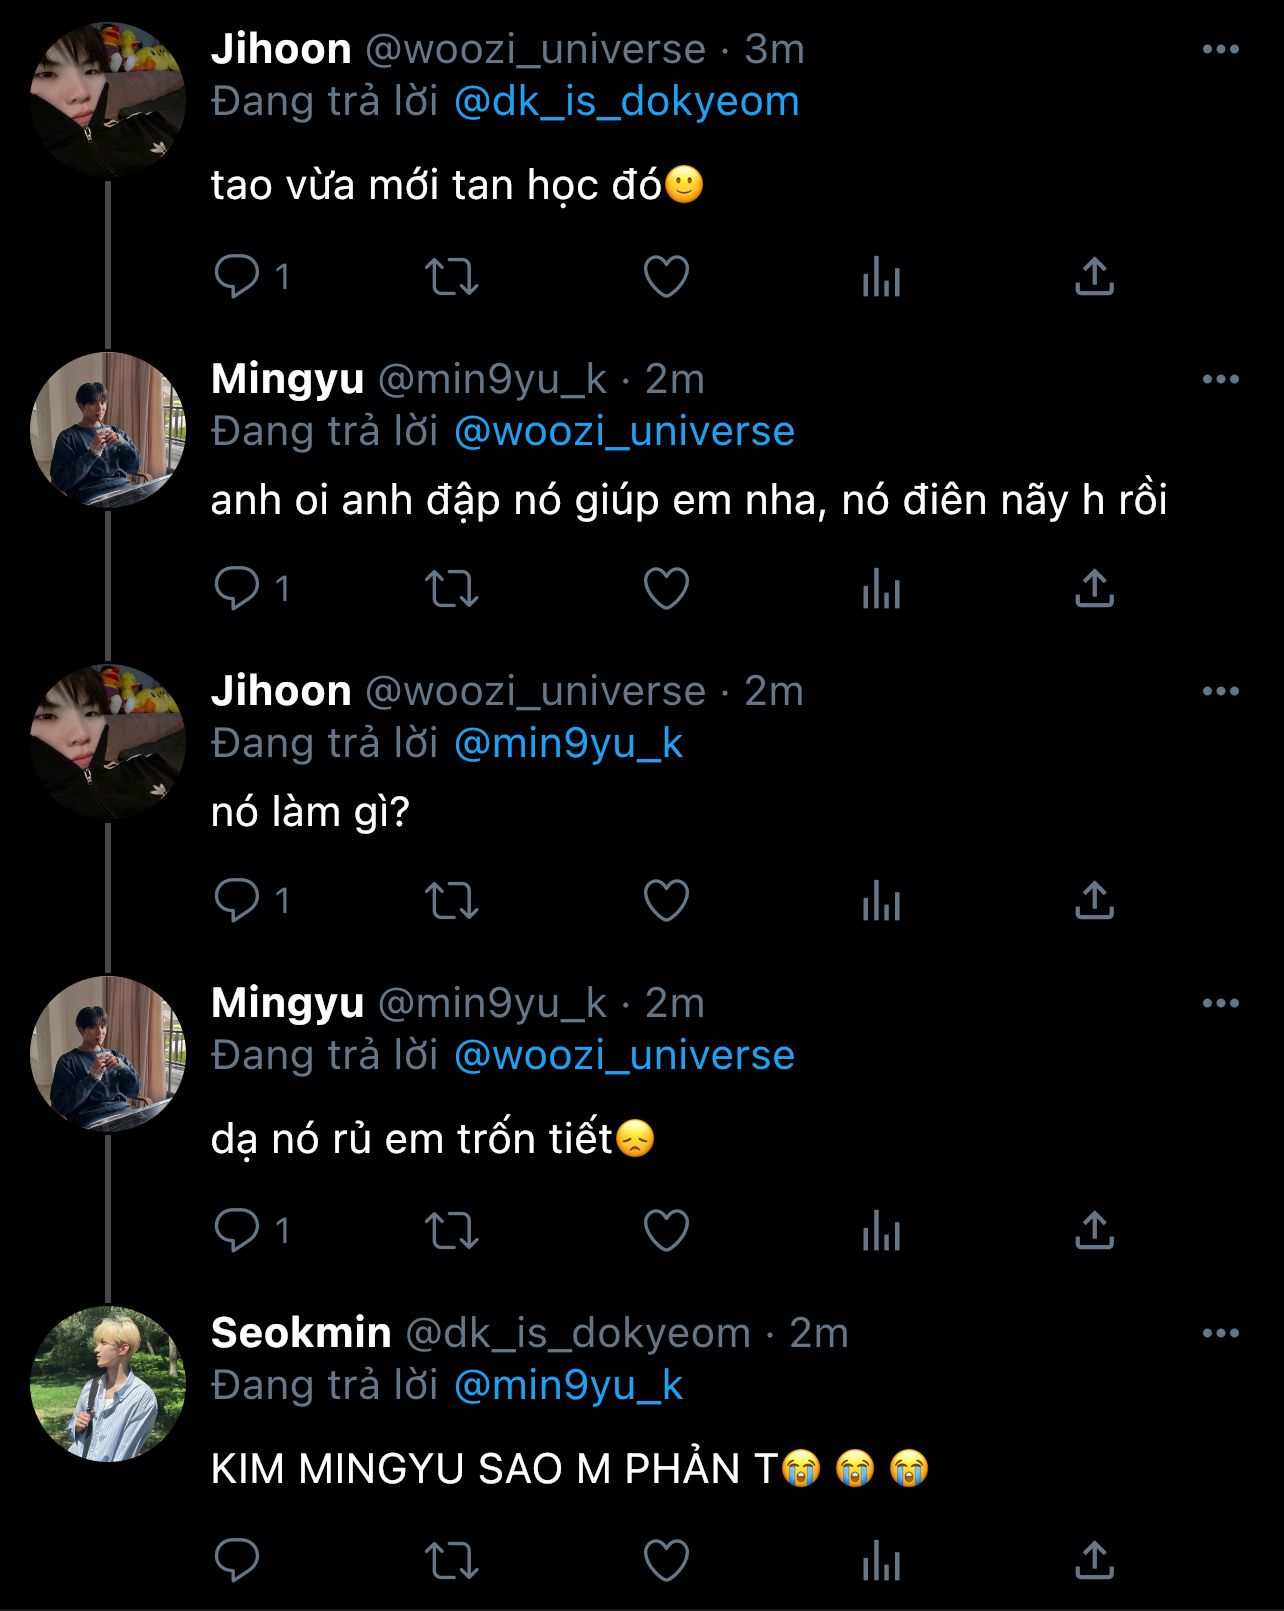1284x1611 pixels.
Task: Open more options on Mingyu's trốn tiết tweet
Action: (x=1220, y=1003)
